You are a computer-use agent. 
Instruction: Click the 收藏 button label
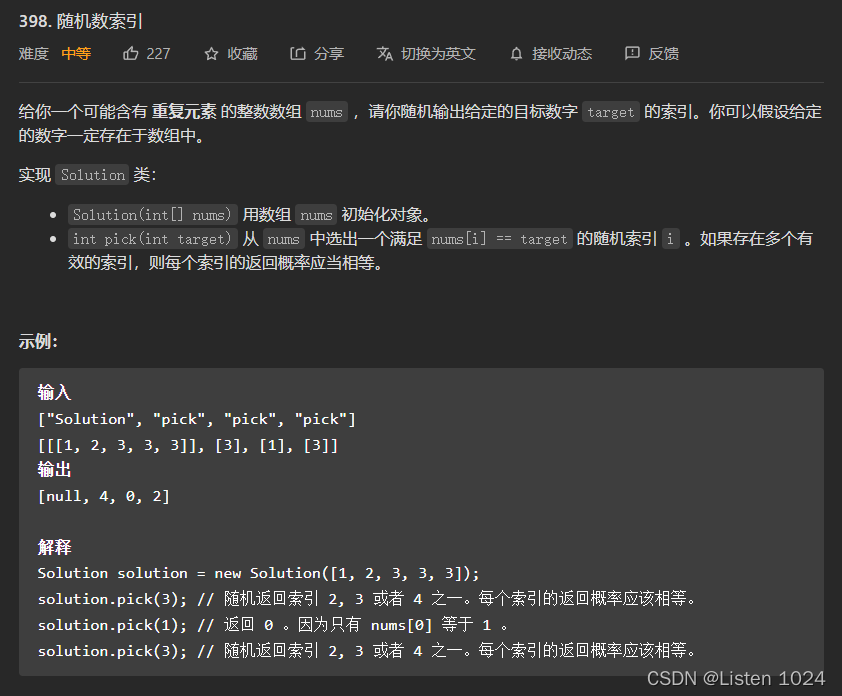coord(242,54)
